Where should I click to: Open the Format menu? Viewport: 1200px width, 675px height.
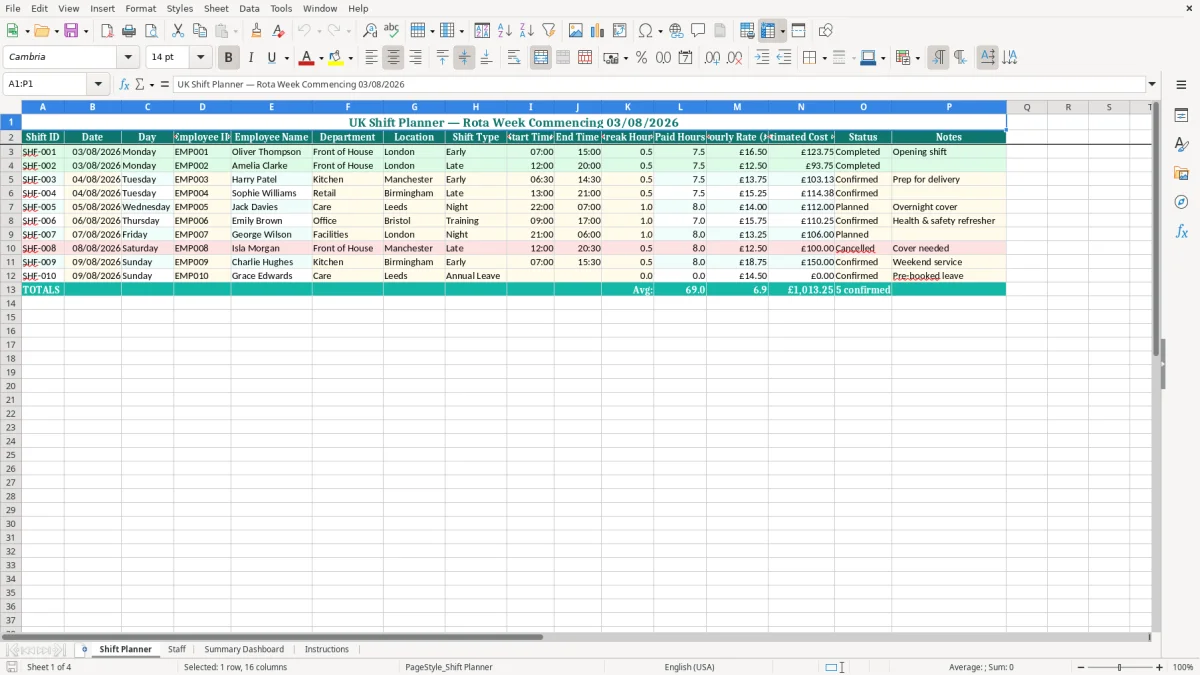[x=141, y=8]
